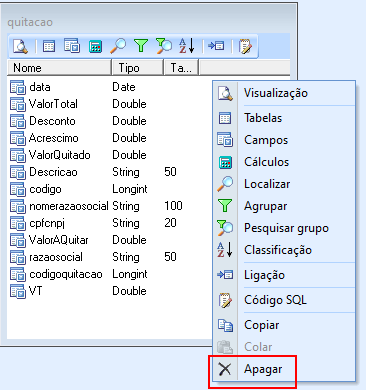This screenshot has width=366, height=390.
Task: Select the razaosocial field row
Action: (x=109, y=257)
